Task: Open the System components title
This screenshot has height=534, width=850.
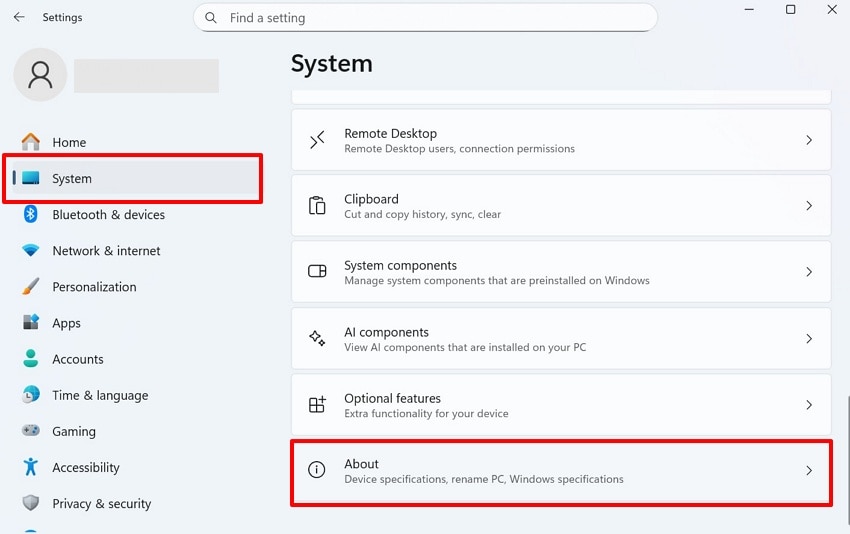Action: click(401, 265)
